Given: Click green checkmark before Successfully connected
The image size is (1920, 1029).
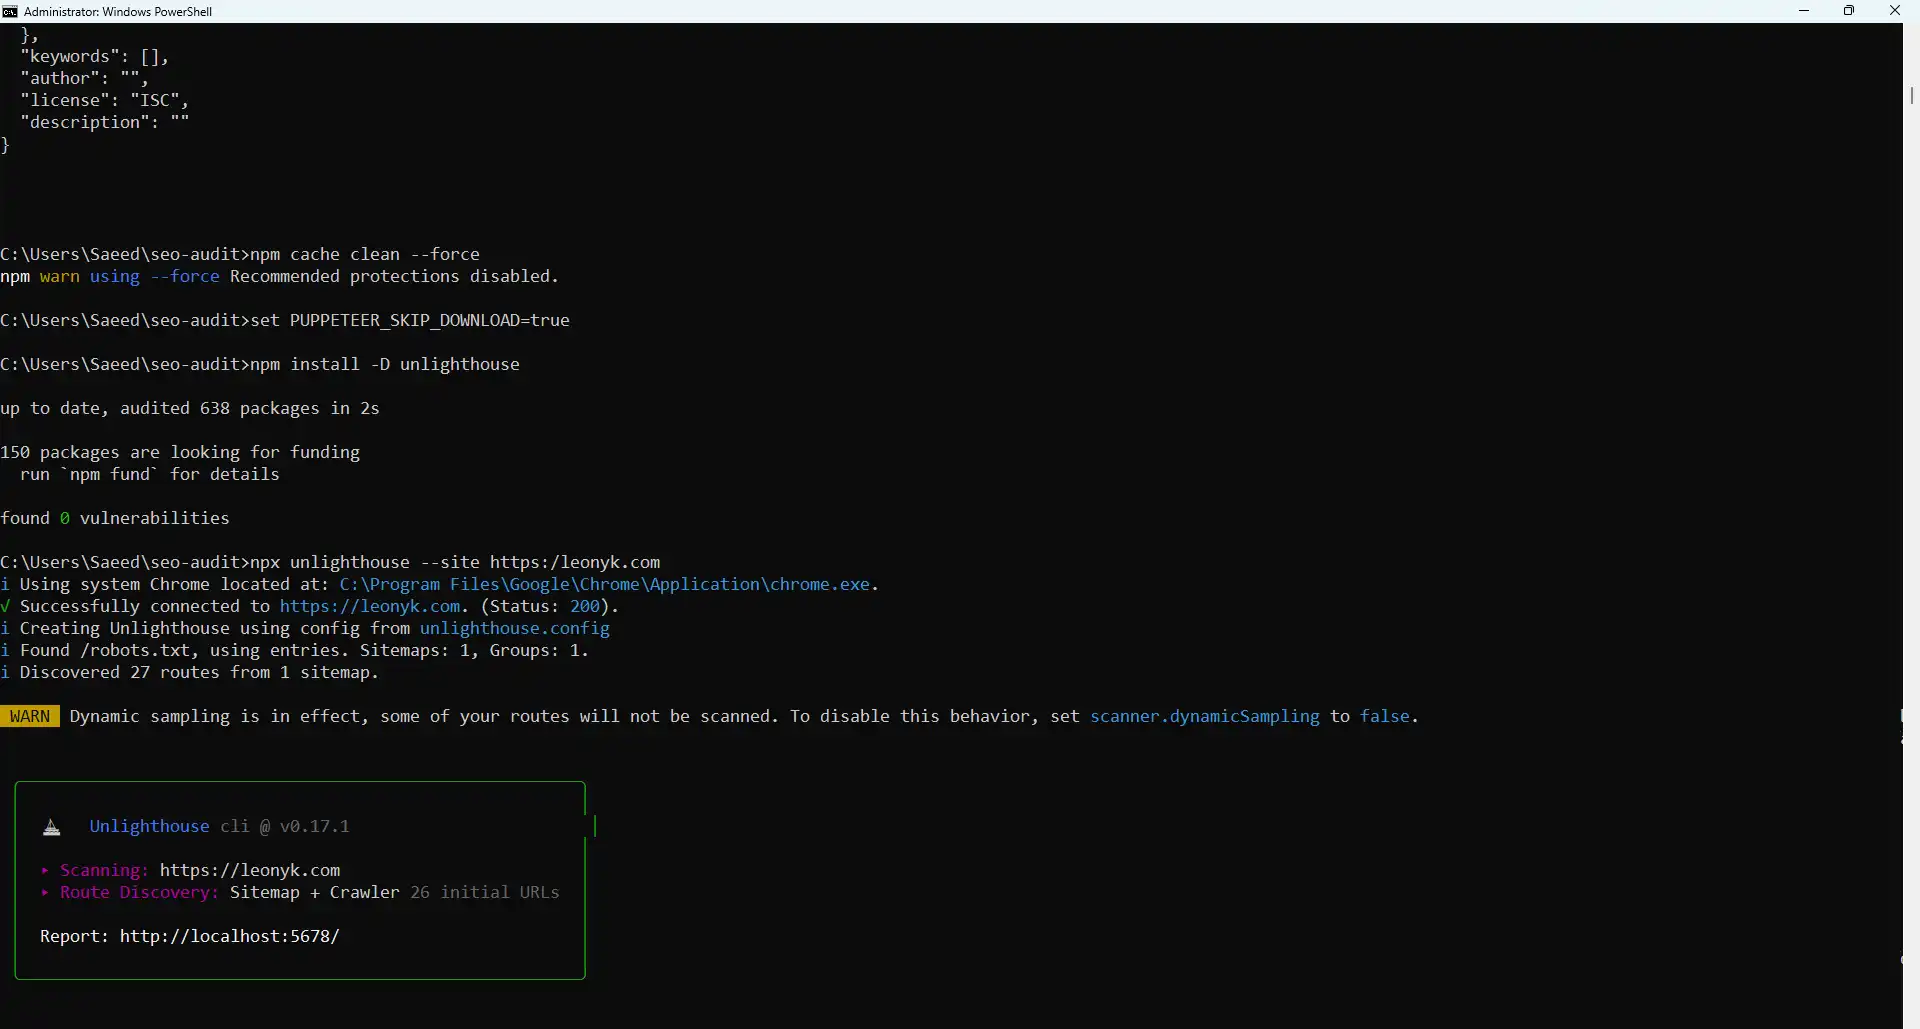Looking at the screenshot, I should [x=6, y=606].
